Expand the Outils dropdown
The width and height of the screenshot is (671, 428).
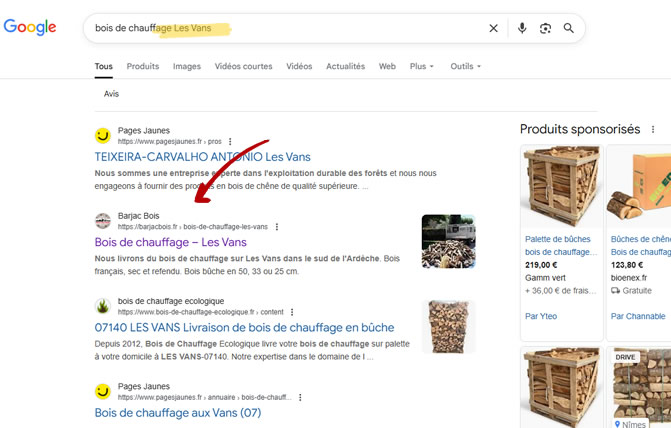point(465,66)
